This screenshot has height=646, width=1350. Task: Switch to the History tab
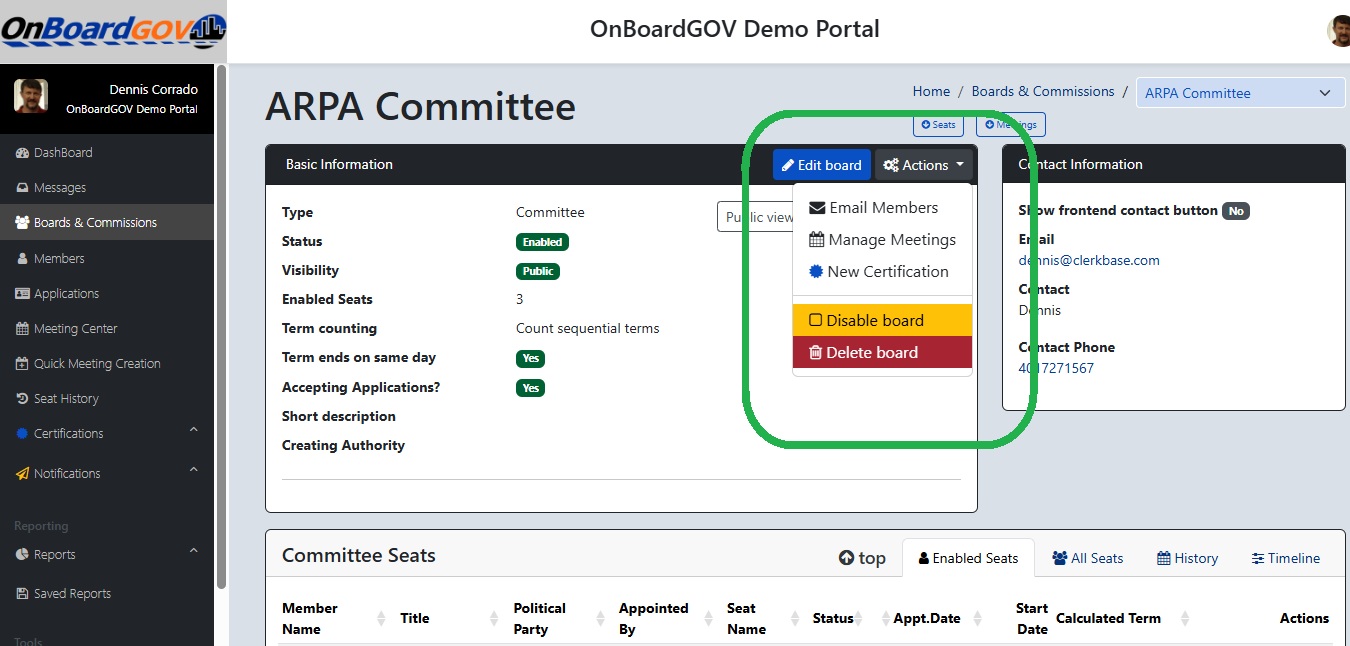(1187, 558)
